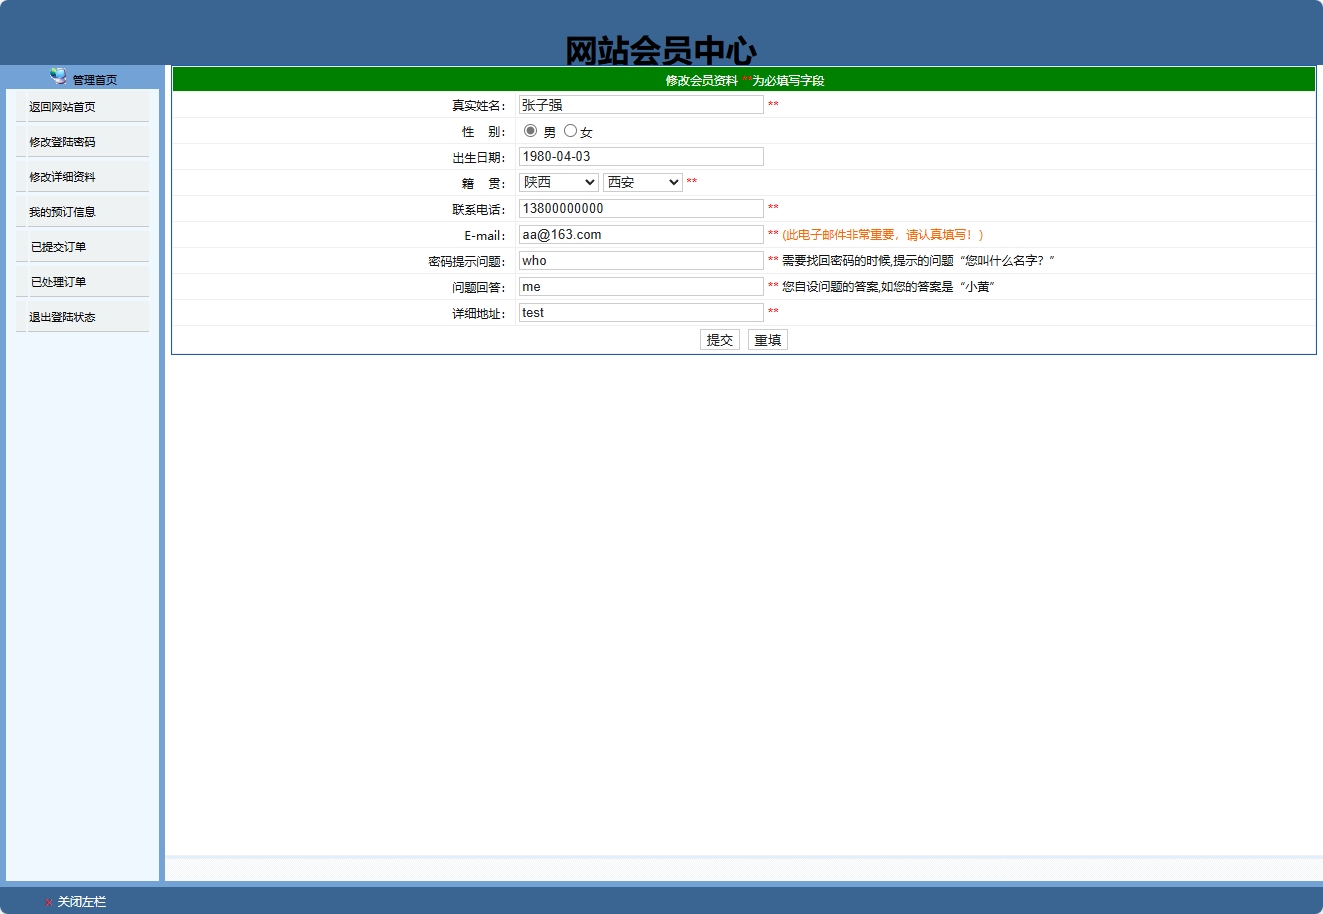Select the 男 gender radio button

click(x=530, y=130)
